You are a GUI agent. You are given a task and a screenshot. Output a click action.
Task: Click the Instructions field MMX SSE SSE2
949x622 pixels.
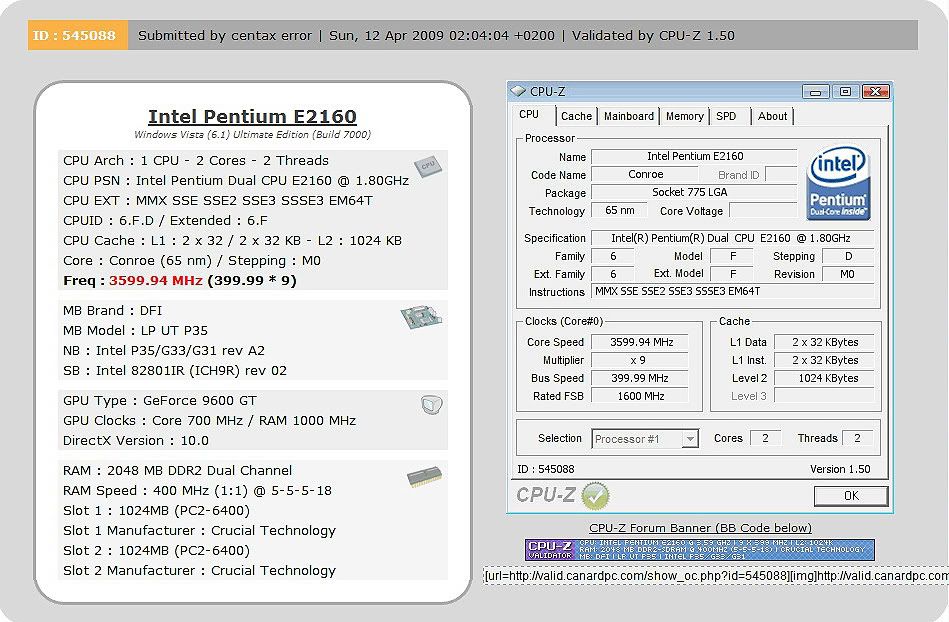point(732,292)
